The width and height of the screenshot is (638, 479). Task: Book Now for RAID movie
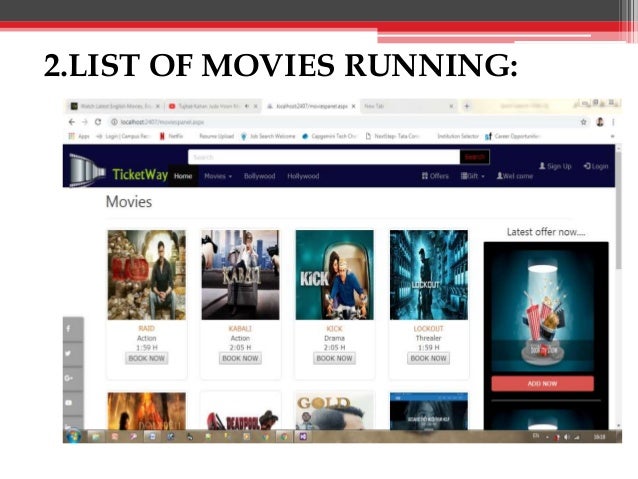pyautogui.click(x=146, y=358)
